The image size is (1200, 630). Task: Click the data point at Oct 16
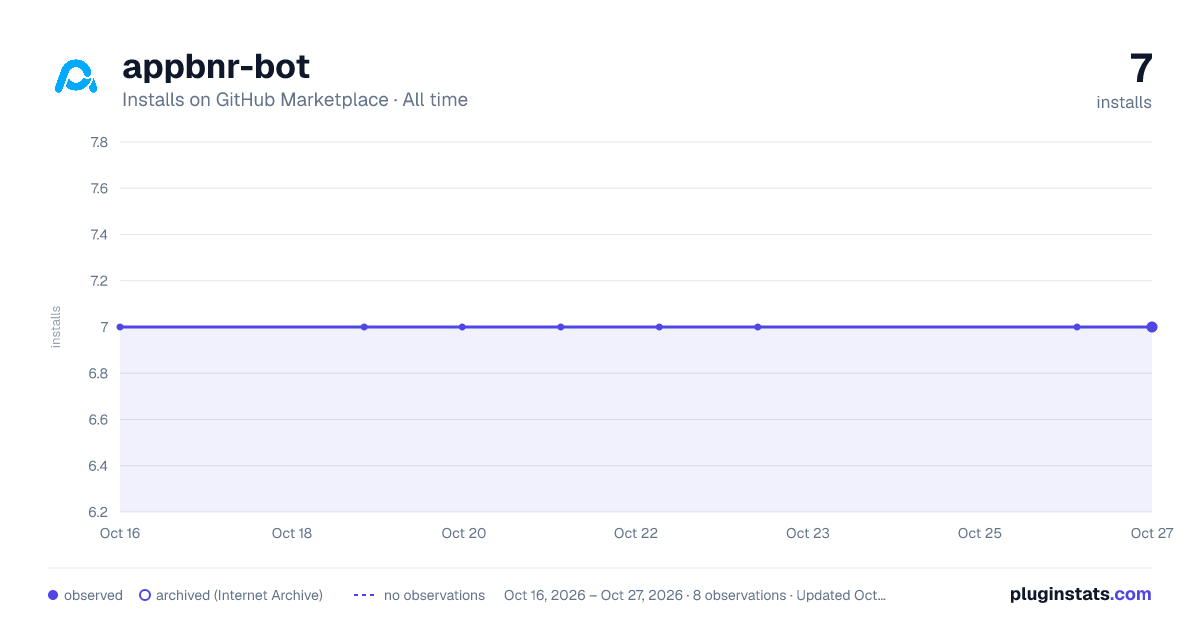pos(120,327)
